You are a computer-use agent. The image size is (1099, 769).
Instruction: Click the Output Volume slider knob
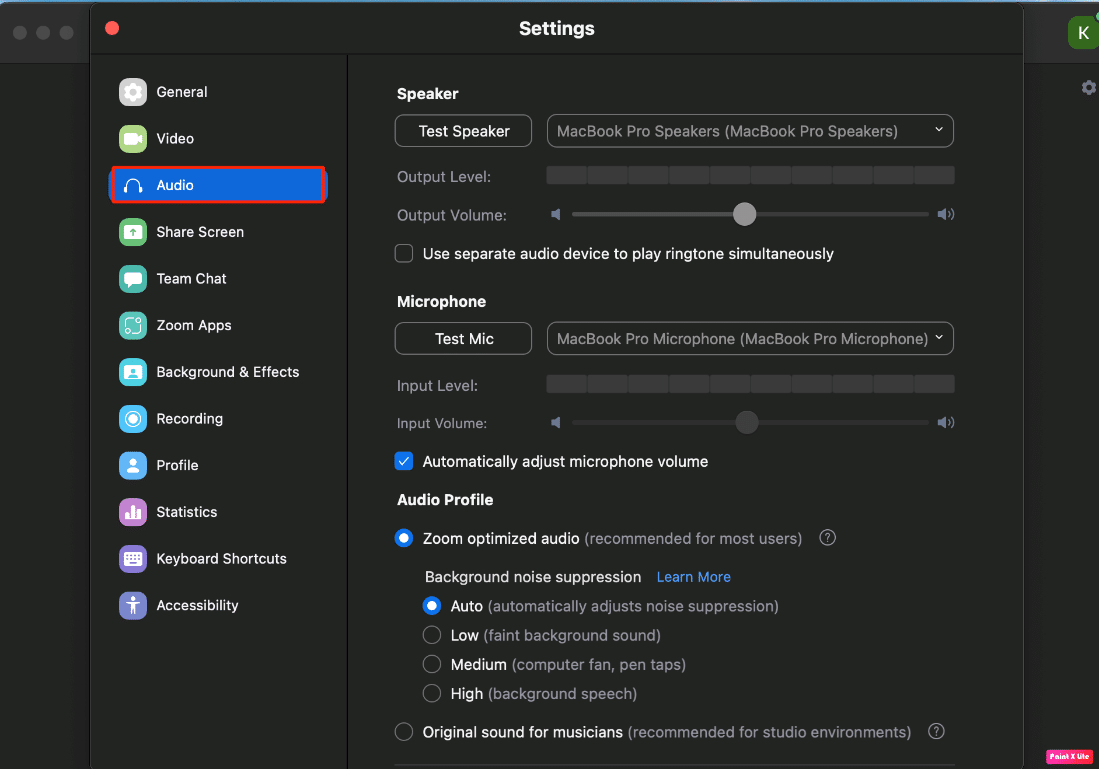[x=744, y=214]
